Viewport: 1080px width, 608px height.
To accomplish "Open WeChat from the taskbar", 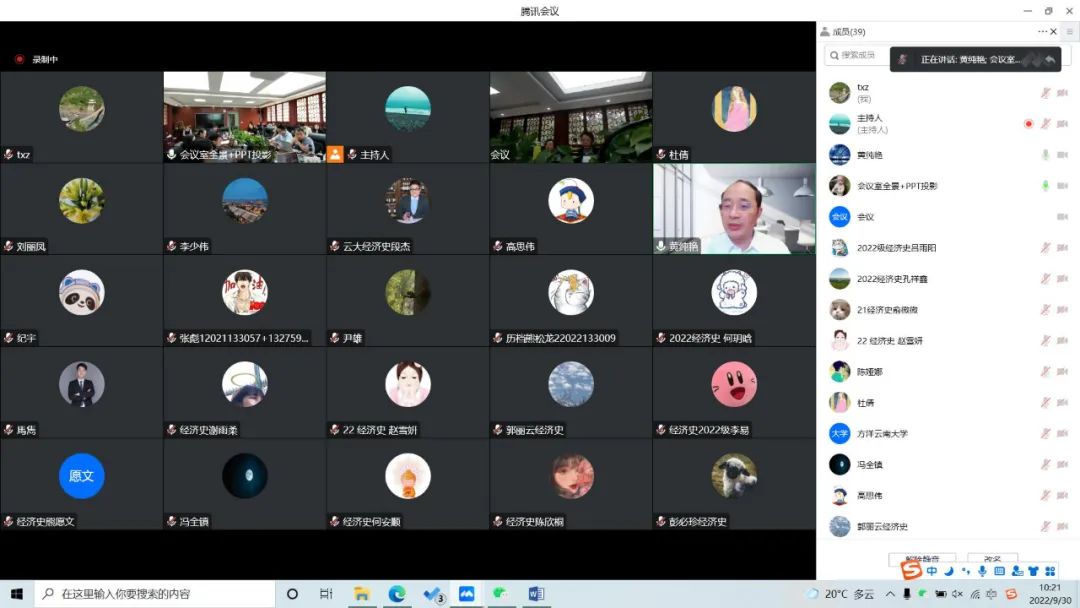I will 499,594.
